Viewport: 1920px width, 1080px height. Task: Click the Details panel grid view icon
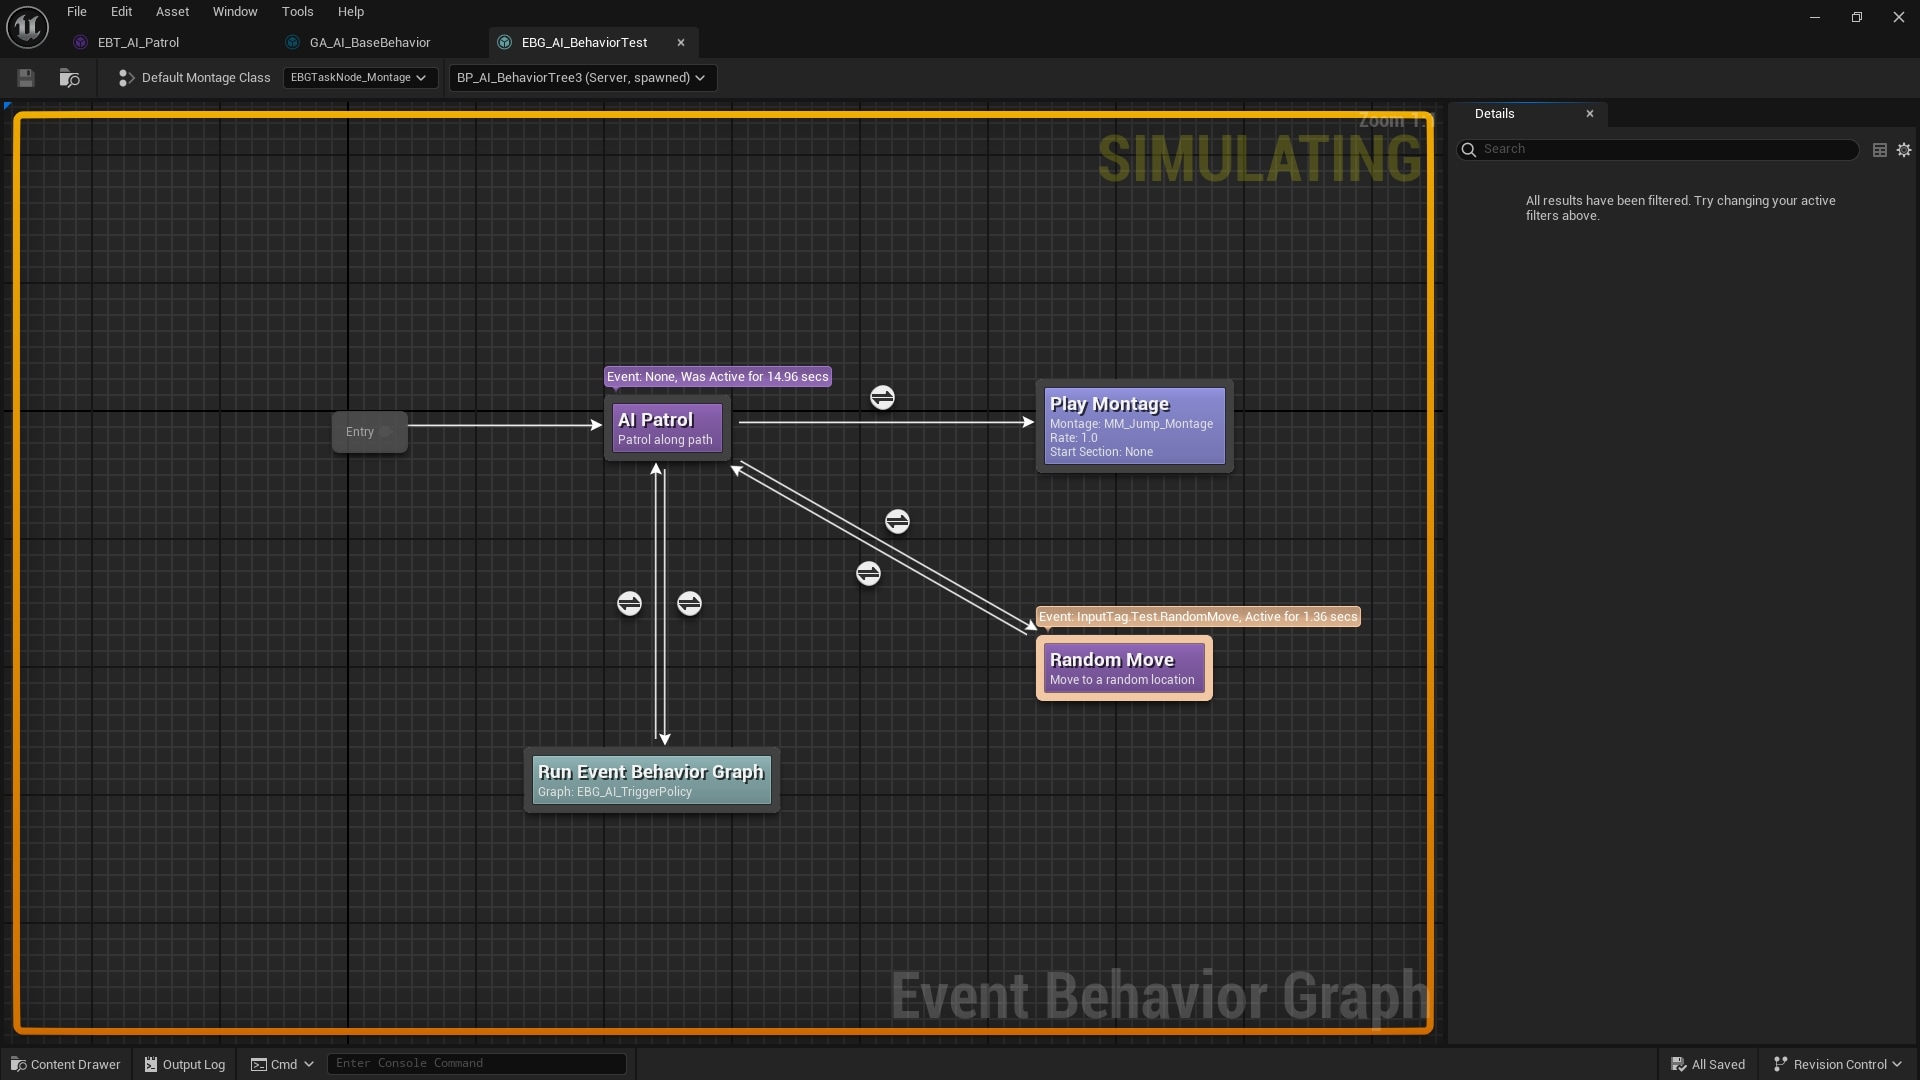click(1880, 149)
